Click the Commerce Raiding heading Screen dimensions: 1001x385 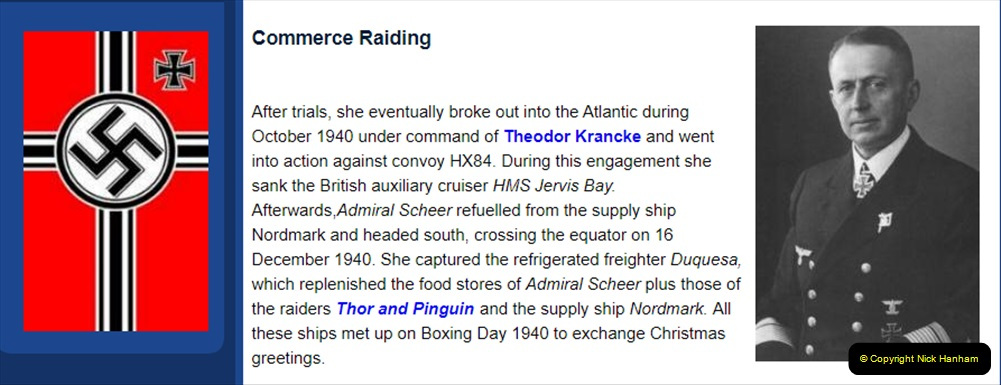(x=341, y=38)
